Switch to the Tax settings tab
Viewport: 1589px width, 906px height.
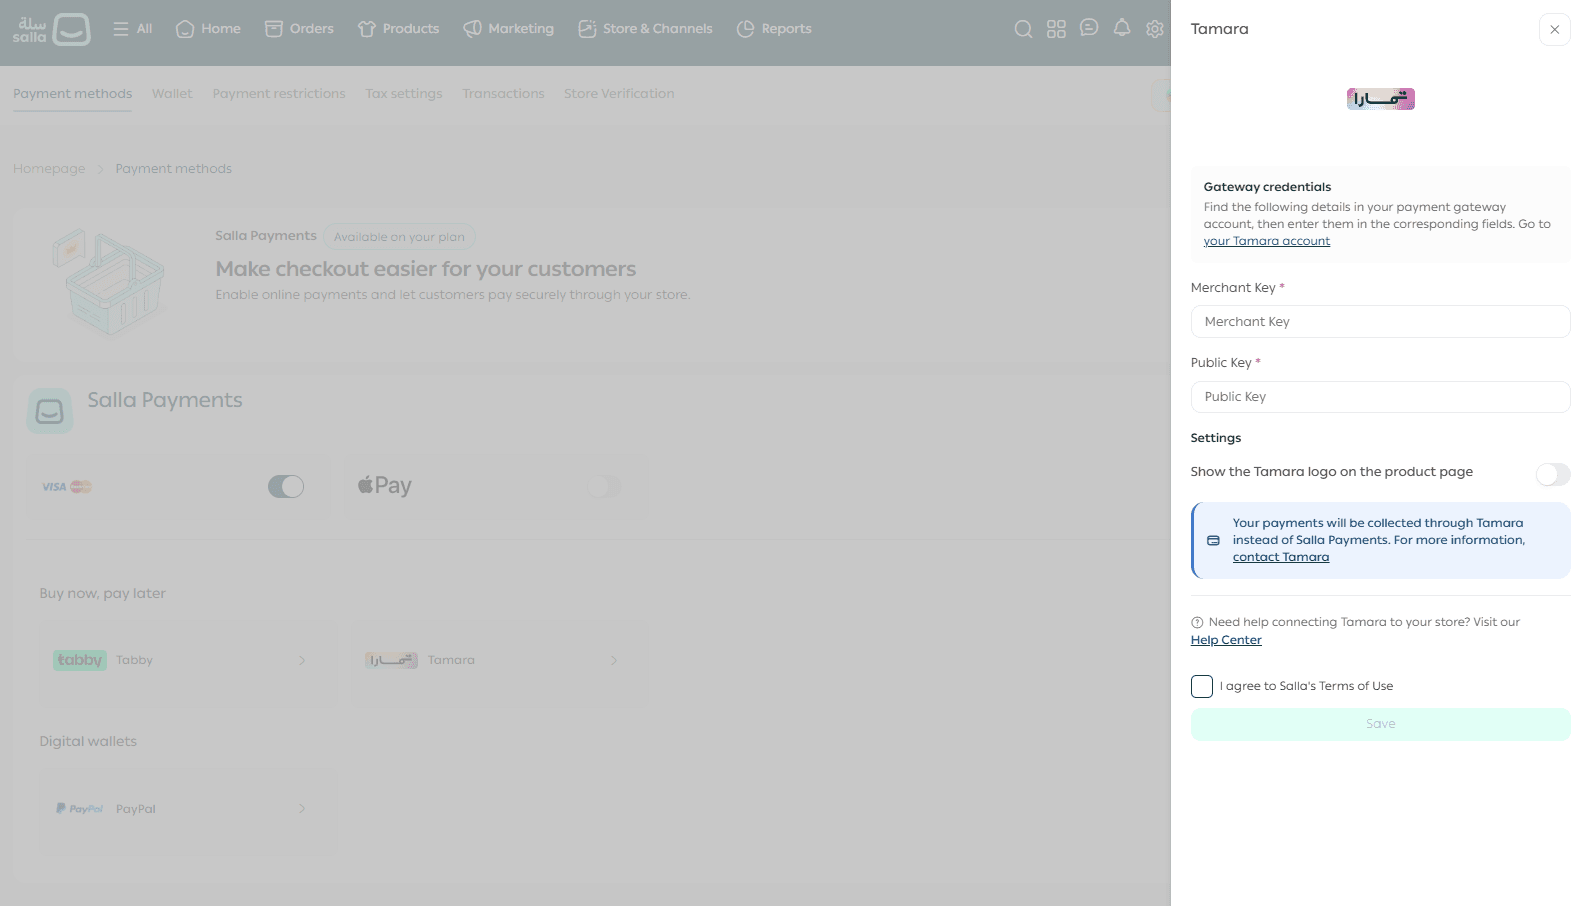coord(404,94)
